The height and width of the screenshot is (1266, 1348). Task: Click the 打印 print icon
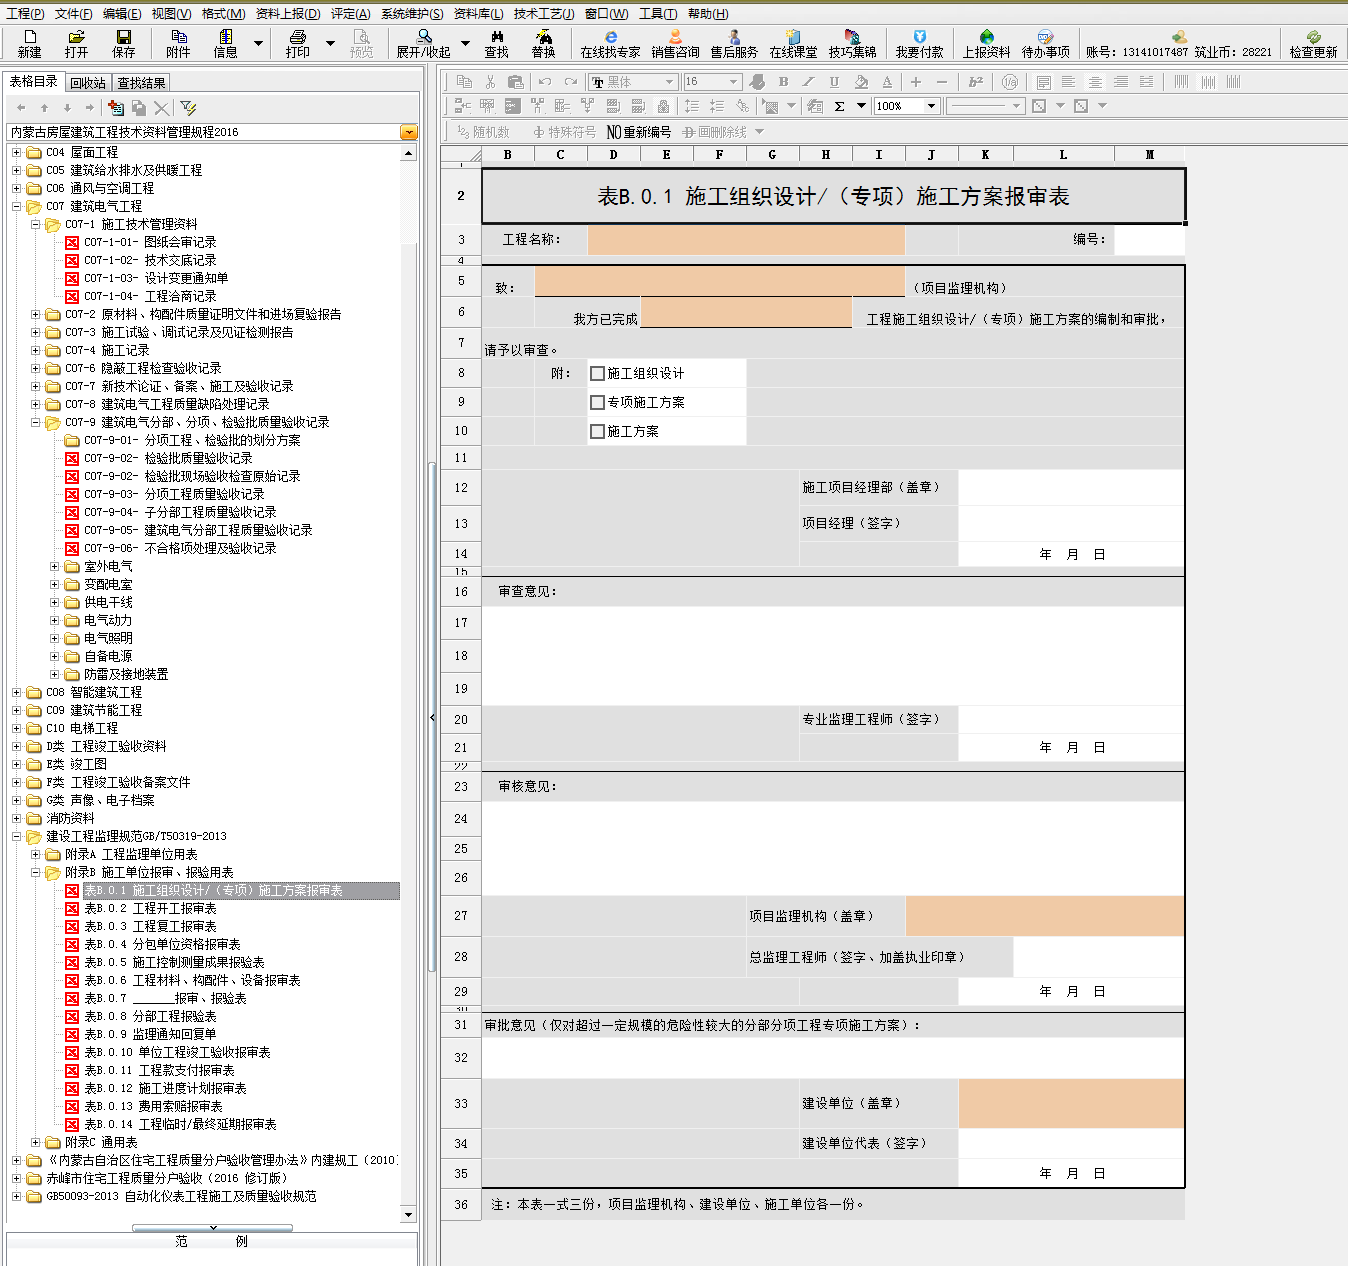coord(297,44)
